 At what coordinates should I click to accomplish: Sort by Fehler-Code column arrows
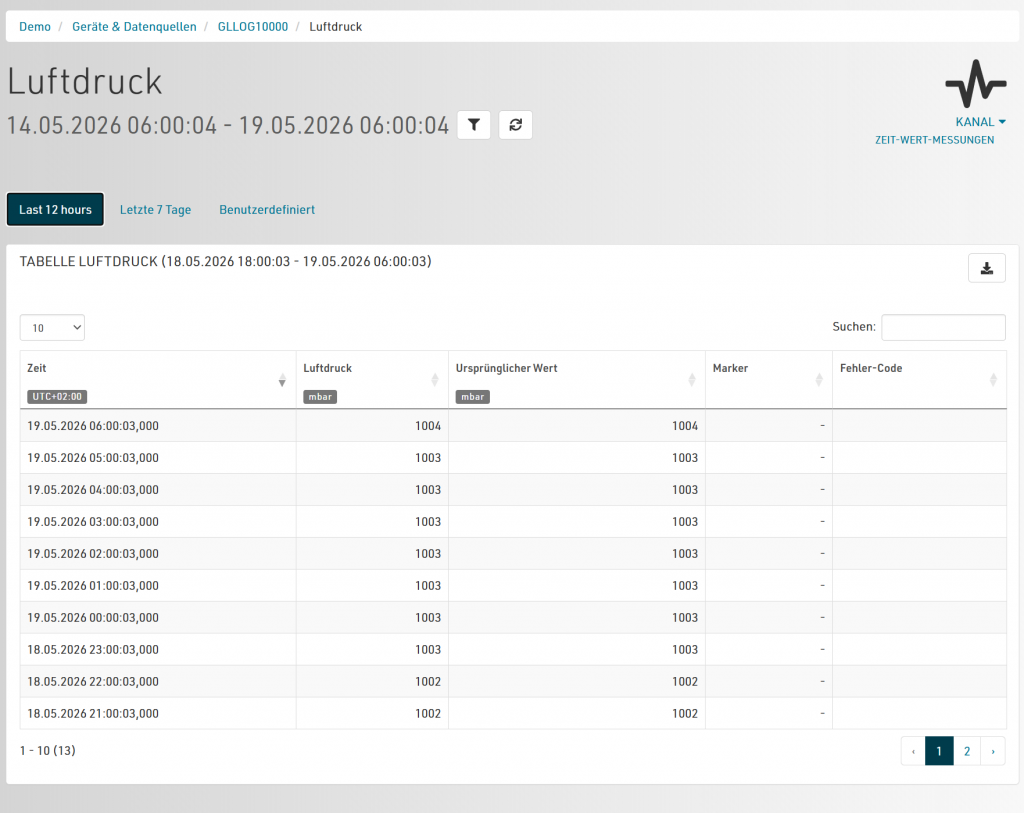coord(993,380)
